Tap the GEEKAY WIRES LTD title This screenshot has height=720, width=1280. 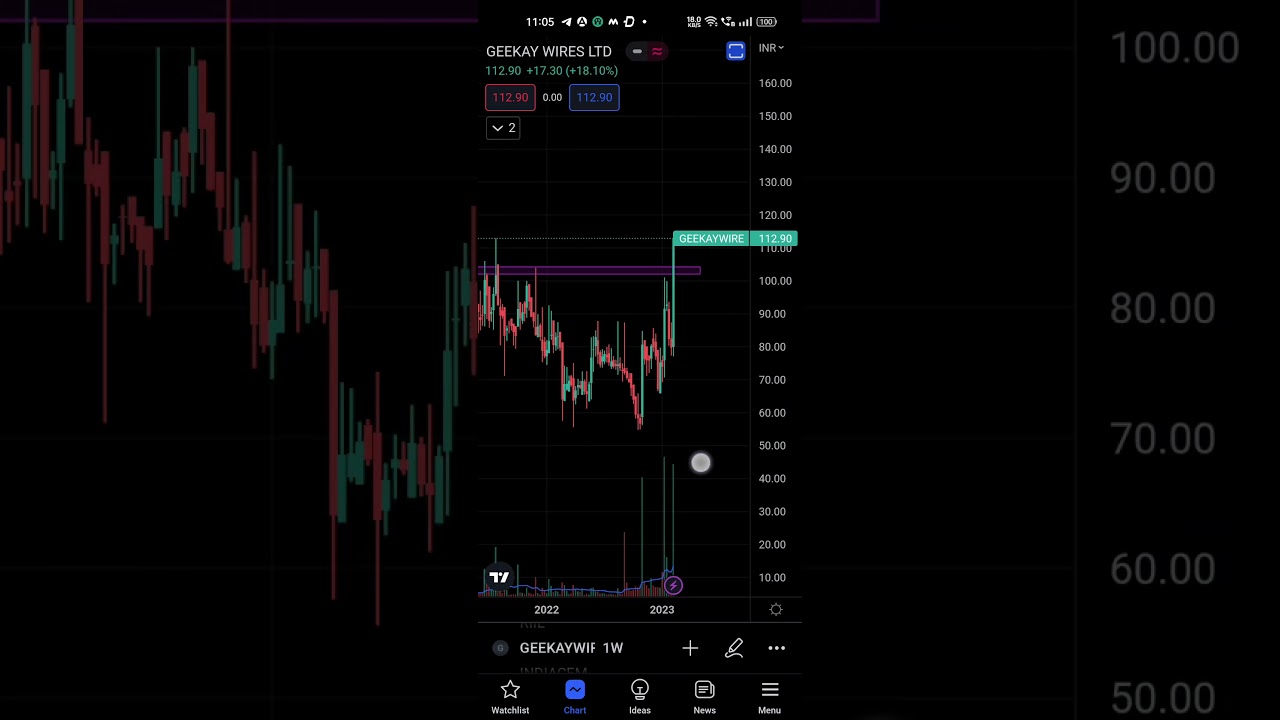point(549,51)
